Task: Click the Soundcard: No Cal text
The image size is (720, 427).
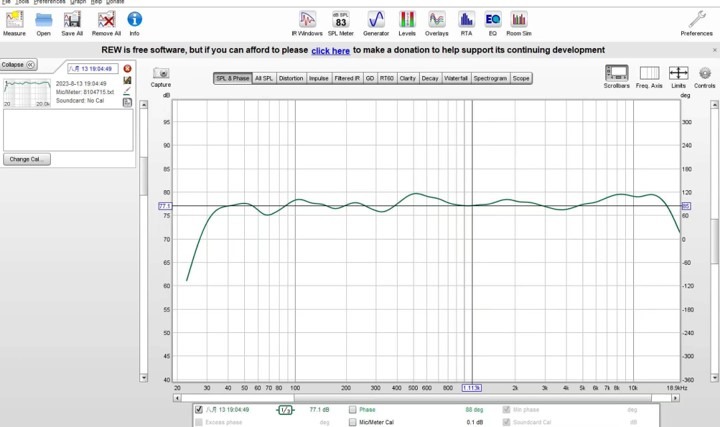Action: point(80,101)
